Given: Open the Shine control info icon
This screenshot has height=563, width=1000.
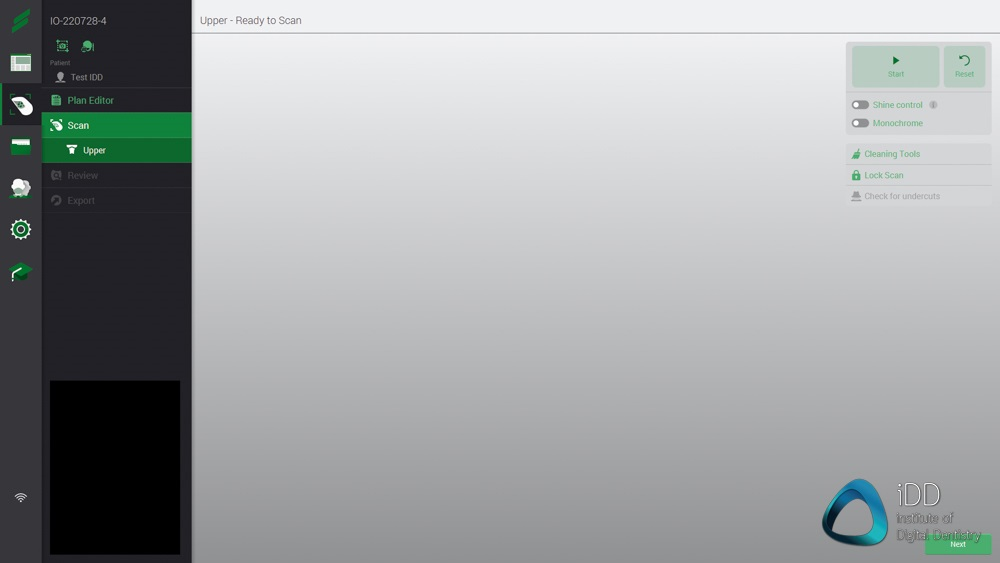Looking at the screenshot, I should pos(933,105).
